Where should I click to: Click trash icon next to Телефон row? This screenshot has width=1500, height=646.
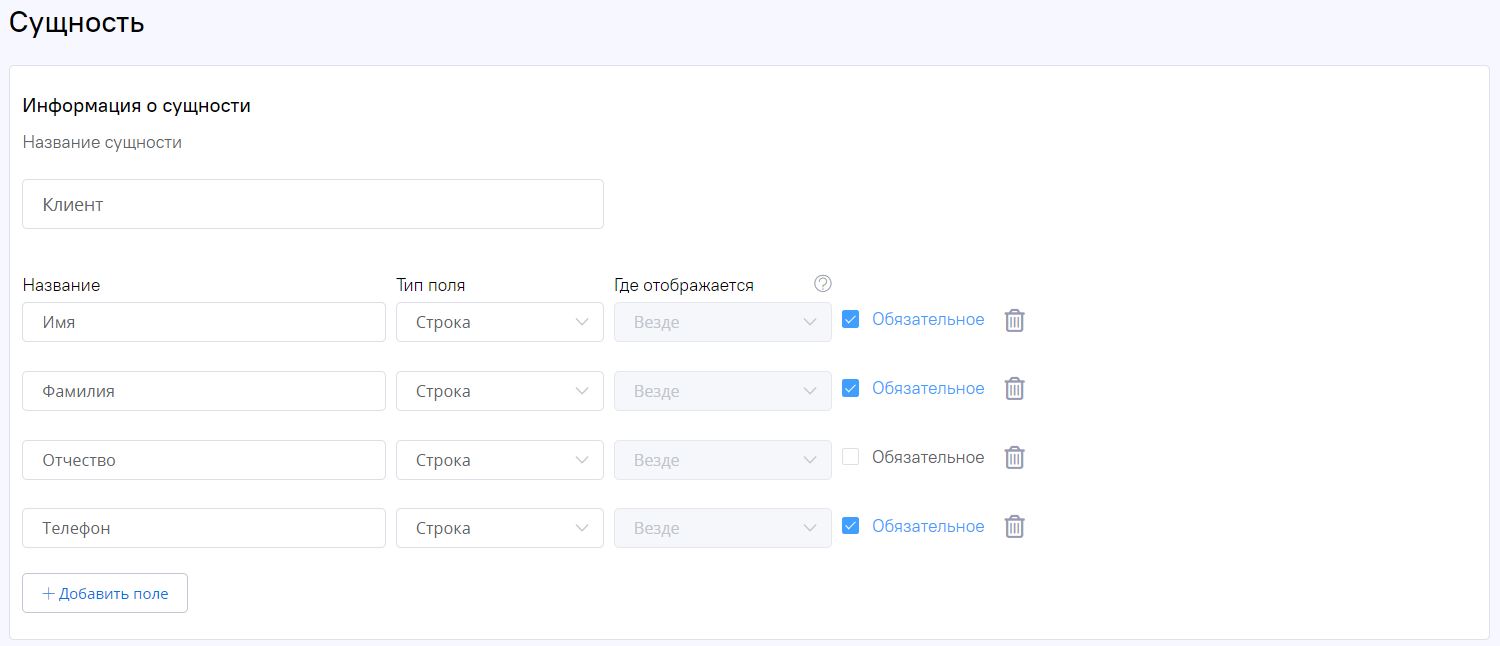[x=1014, y=527]
